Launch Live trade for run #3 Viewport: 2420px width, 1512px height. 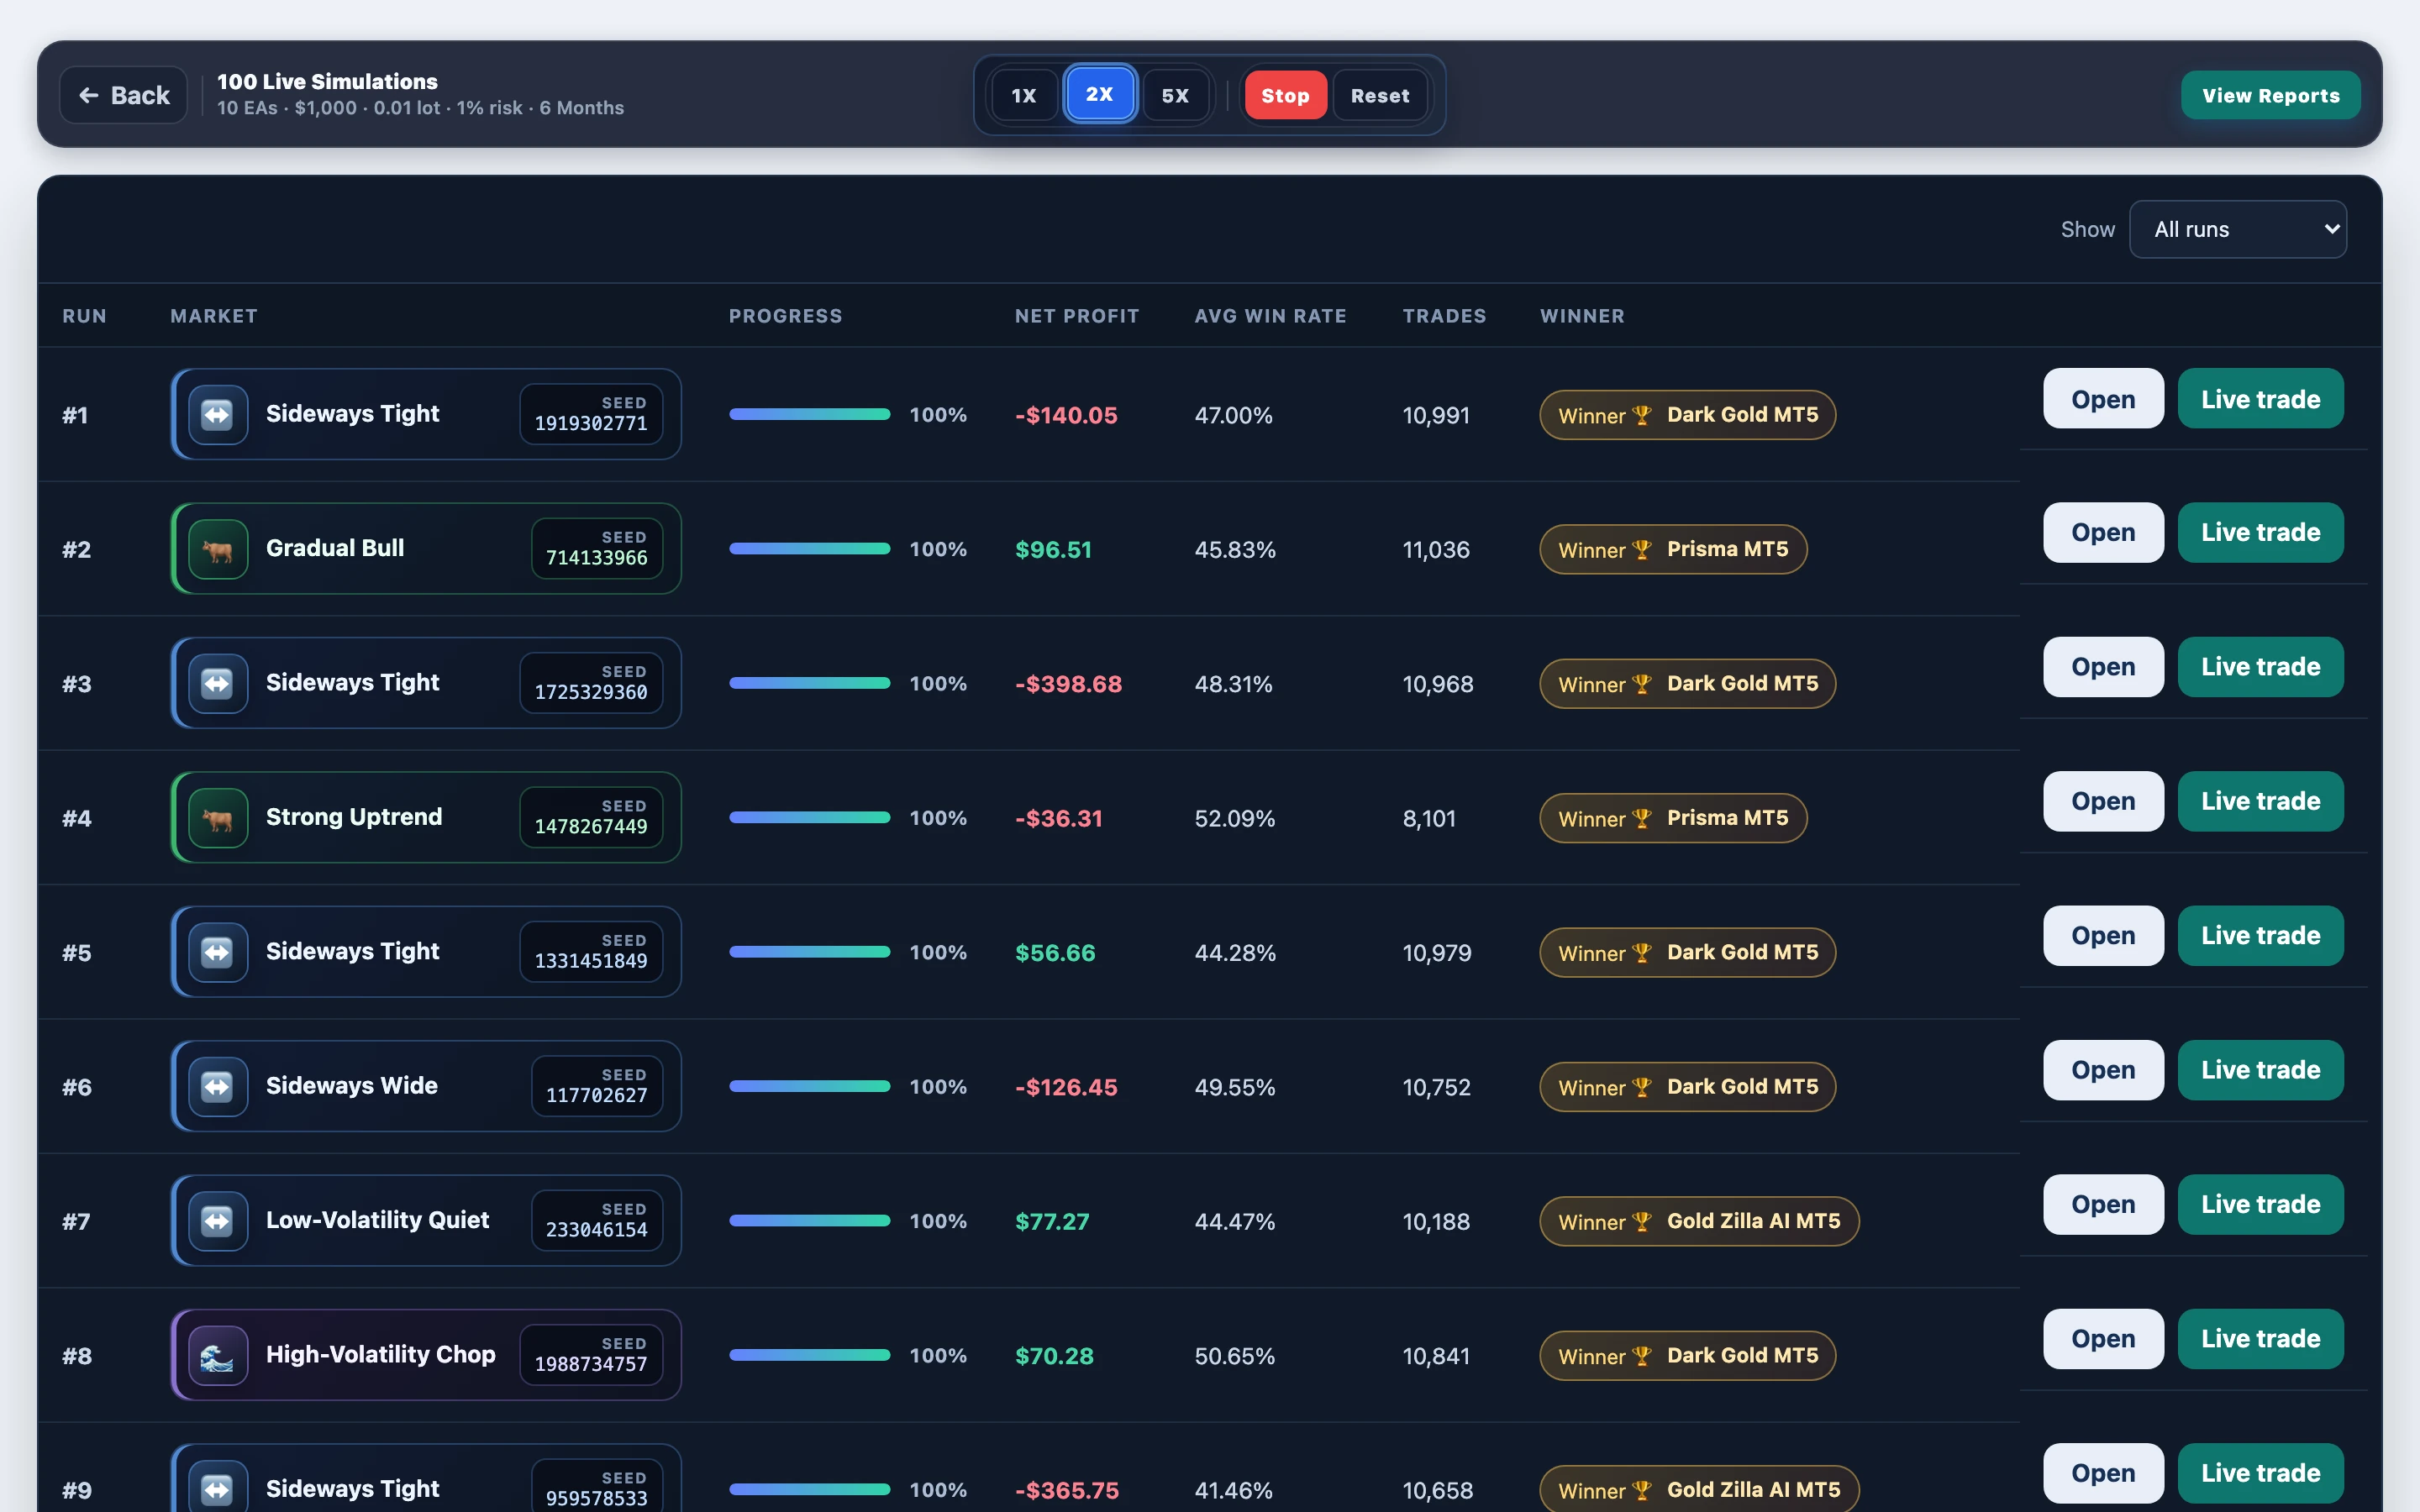point(2260,667)
